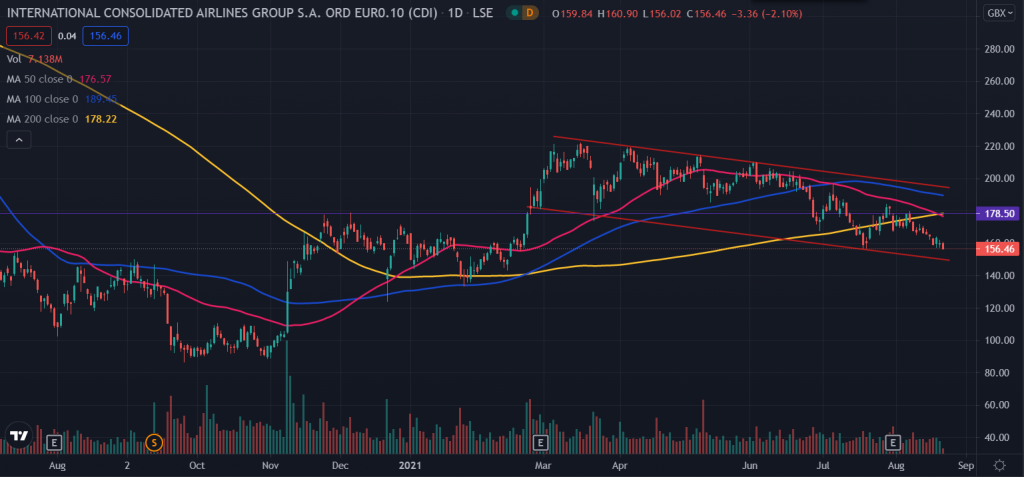
Task: Open chart settings gear on the time axis
Action: click(999, 465)
